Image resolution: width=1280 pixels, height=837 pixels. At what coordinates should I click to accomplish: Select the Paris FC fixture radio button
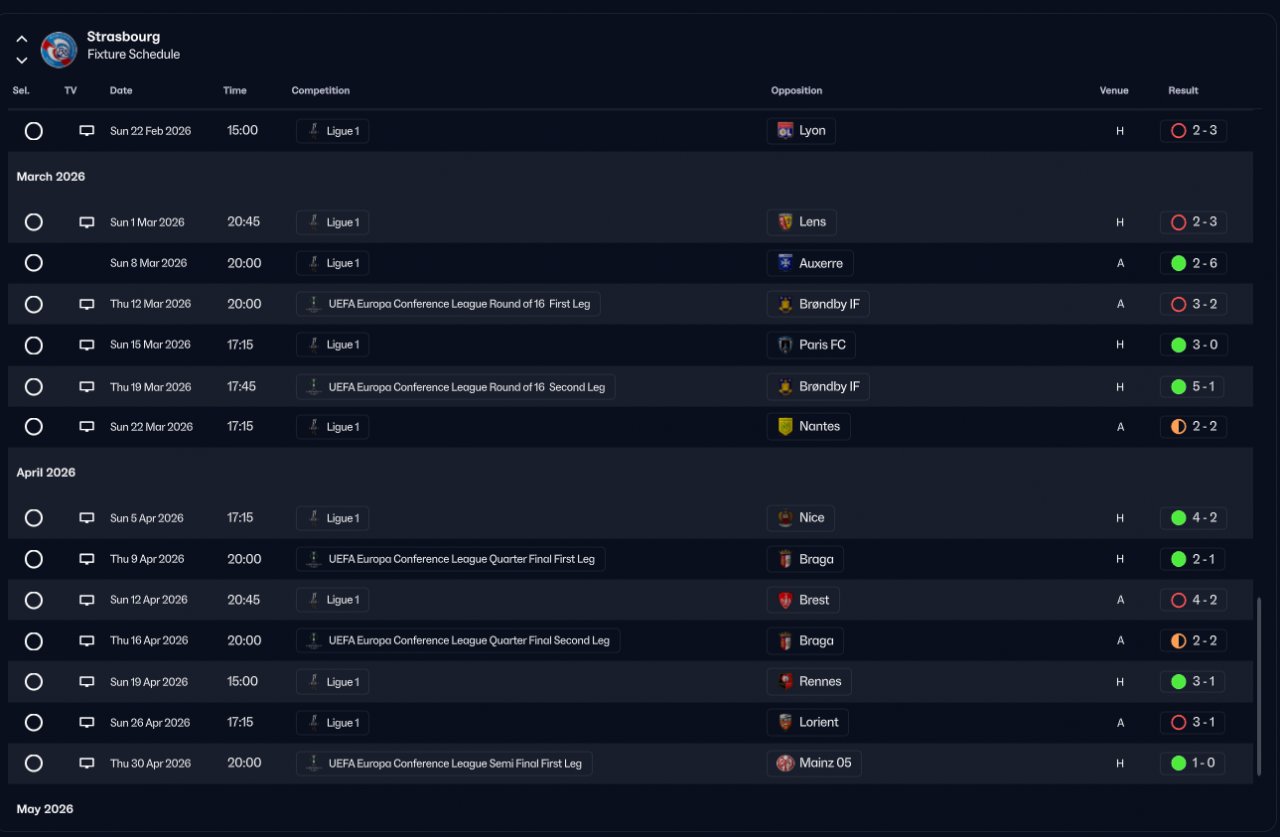pos(34,345)
